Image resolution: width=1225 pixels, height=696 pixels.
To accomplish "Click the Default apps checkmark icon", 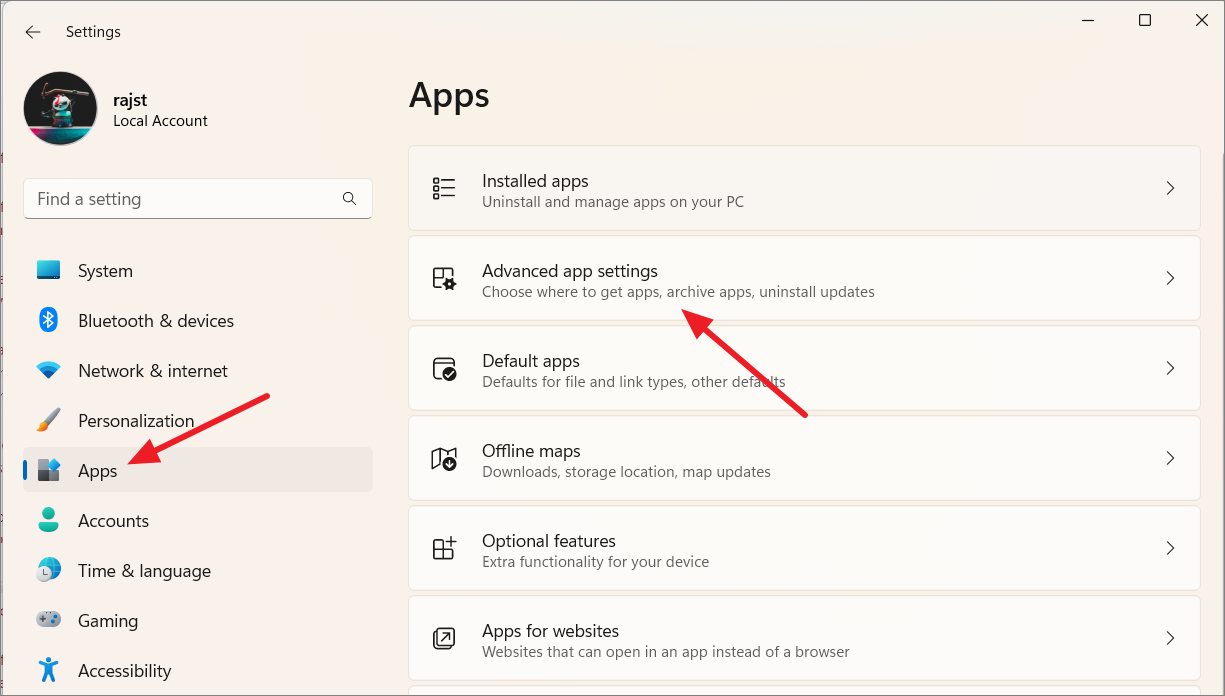I will tap(444, 368).
